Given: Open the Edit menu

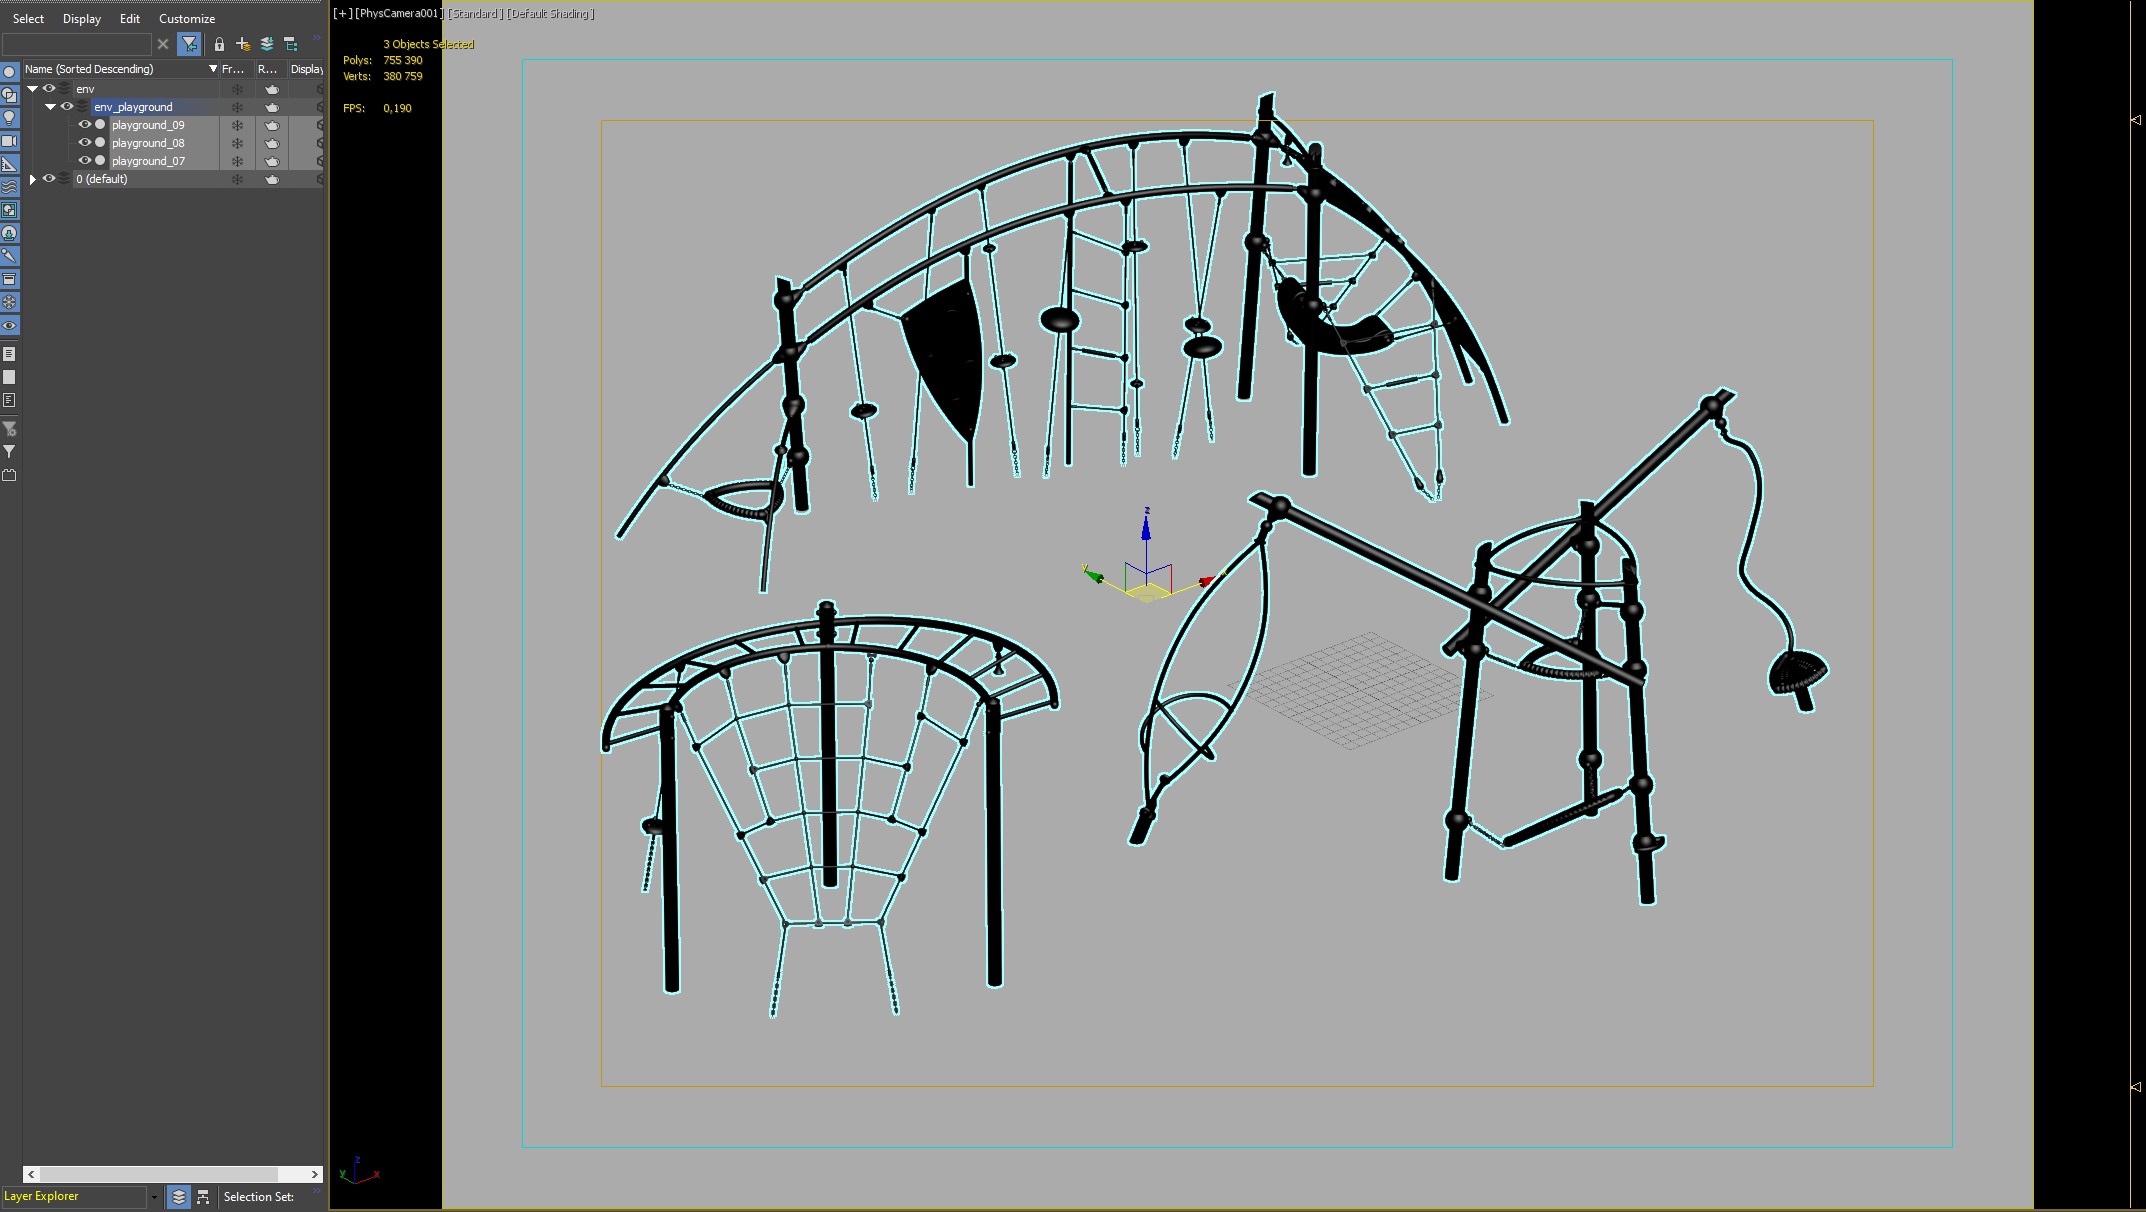Looking at the screenshot, I should click(x=130, y=18).
